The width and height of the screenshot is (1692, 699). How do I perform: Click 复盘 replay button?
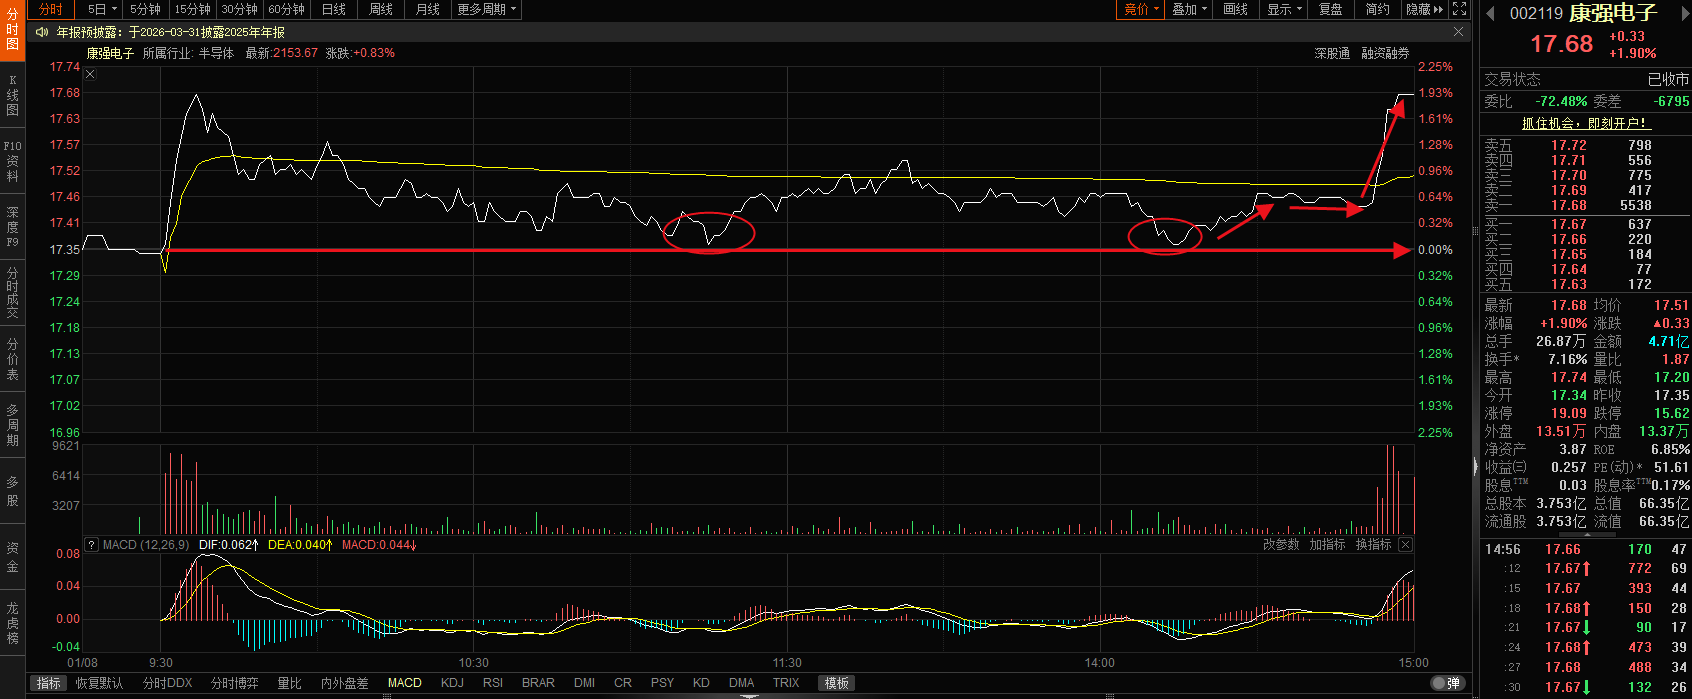tap(1331, 9)
